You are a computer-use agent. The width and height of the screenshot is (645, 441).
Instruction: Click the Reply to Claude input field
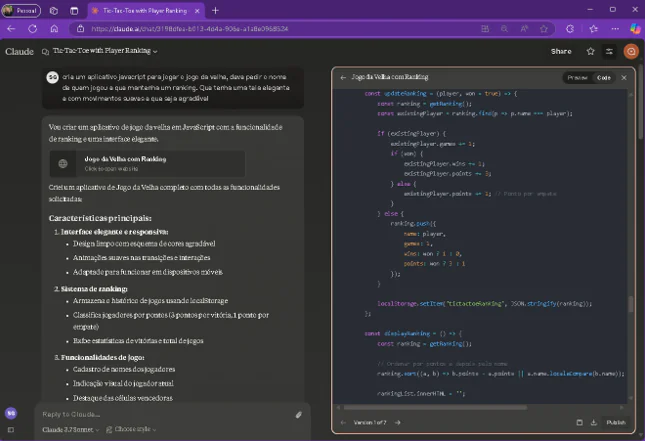coord(165,414)
